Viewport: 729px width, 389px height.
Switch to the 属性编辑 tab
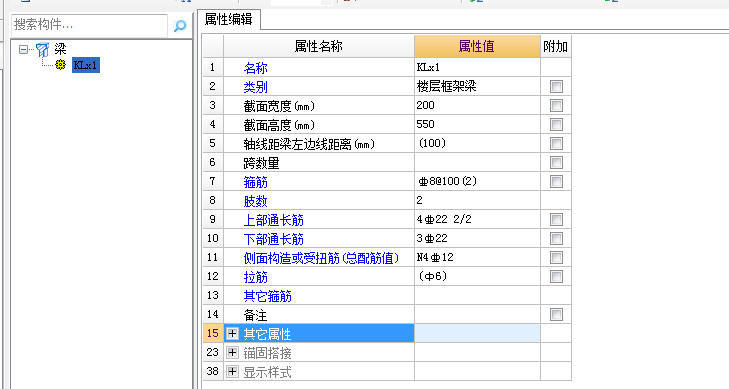228,20
